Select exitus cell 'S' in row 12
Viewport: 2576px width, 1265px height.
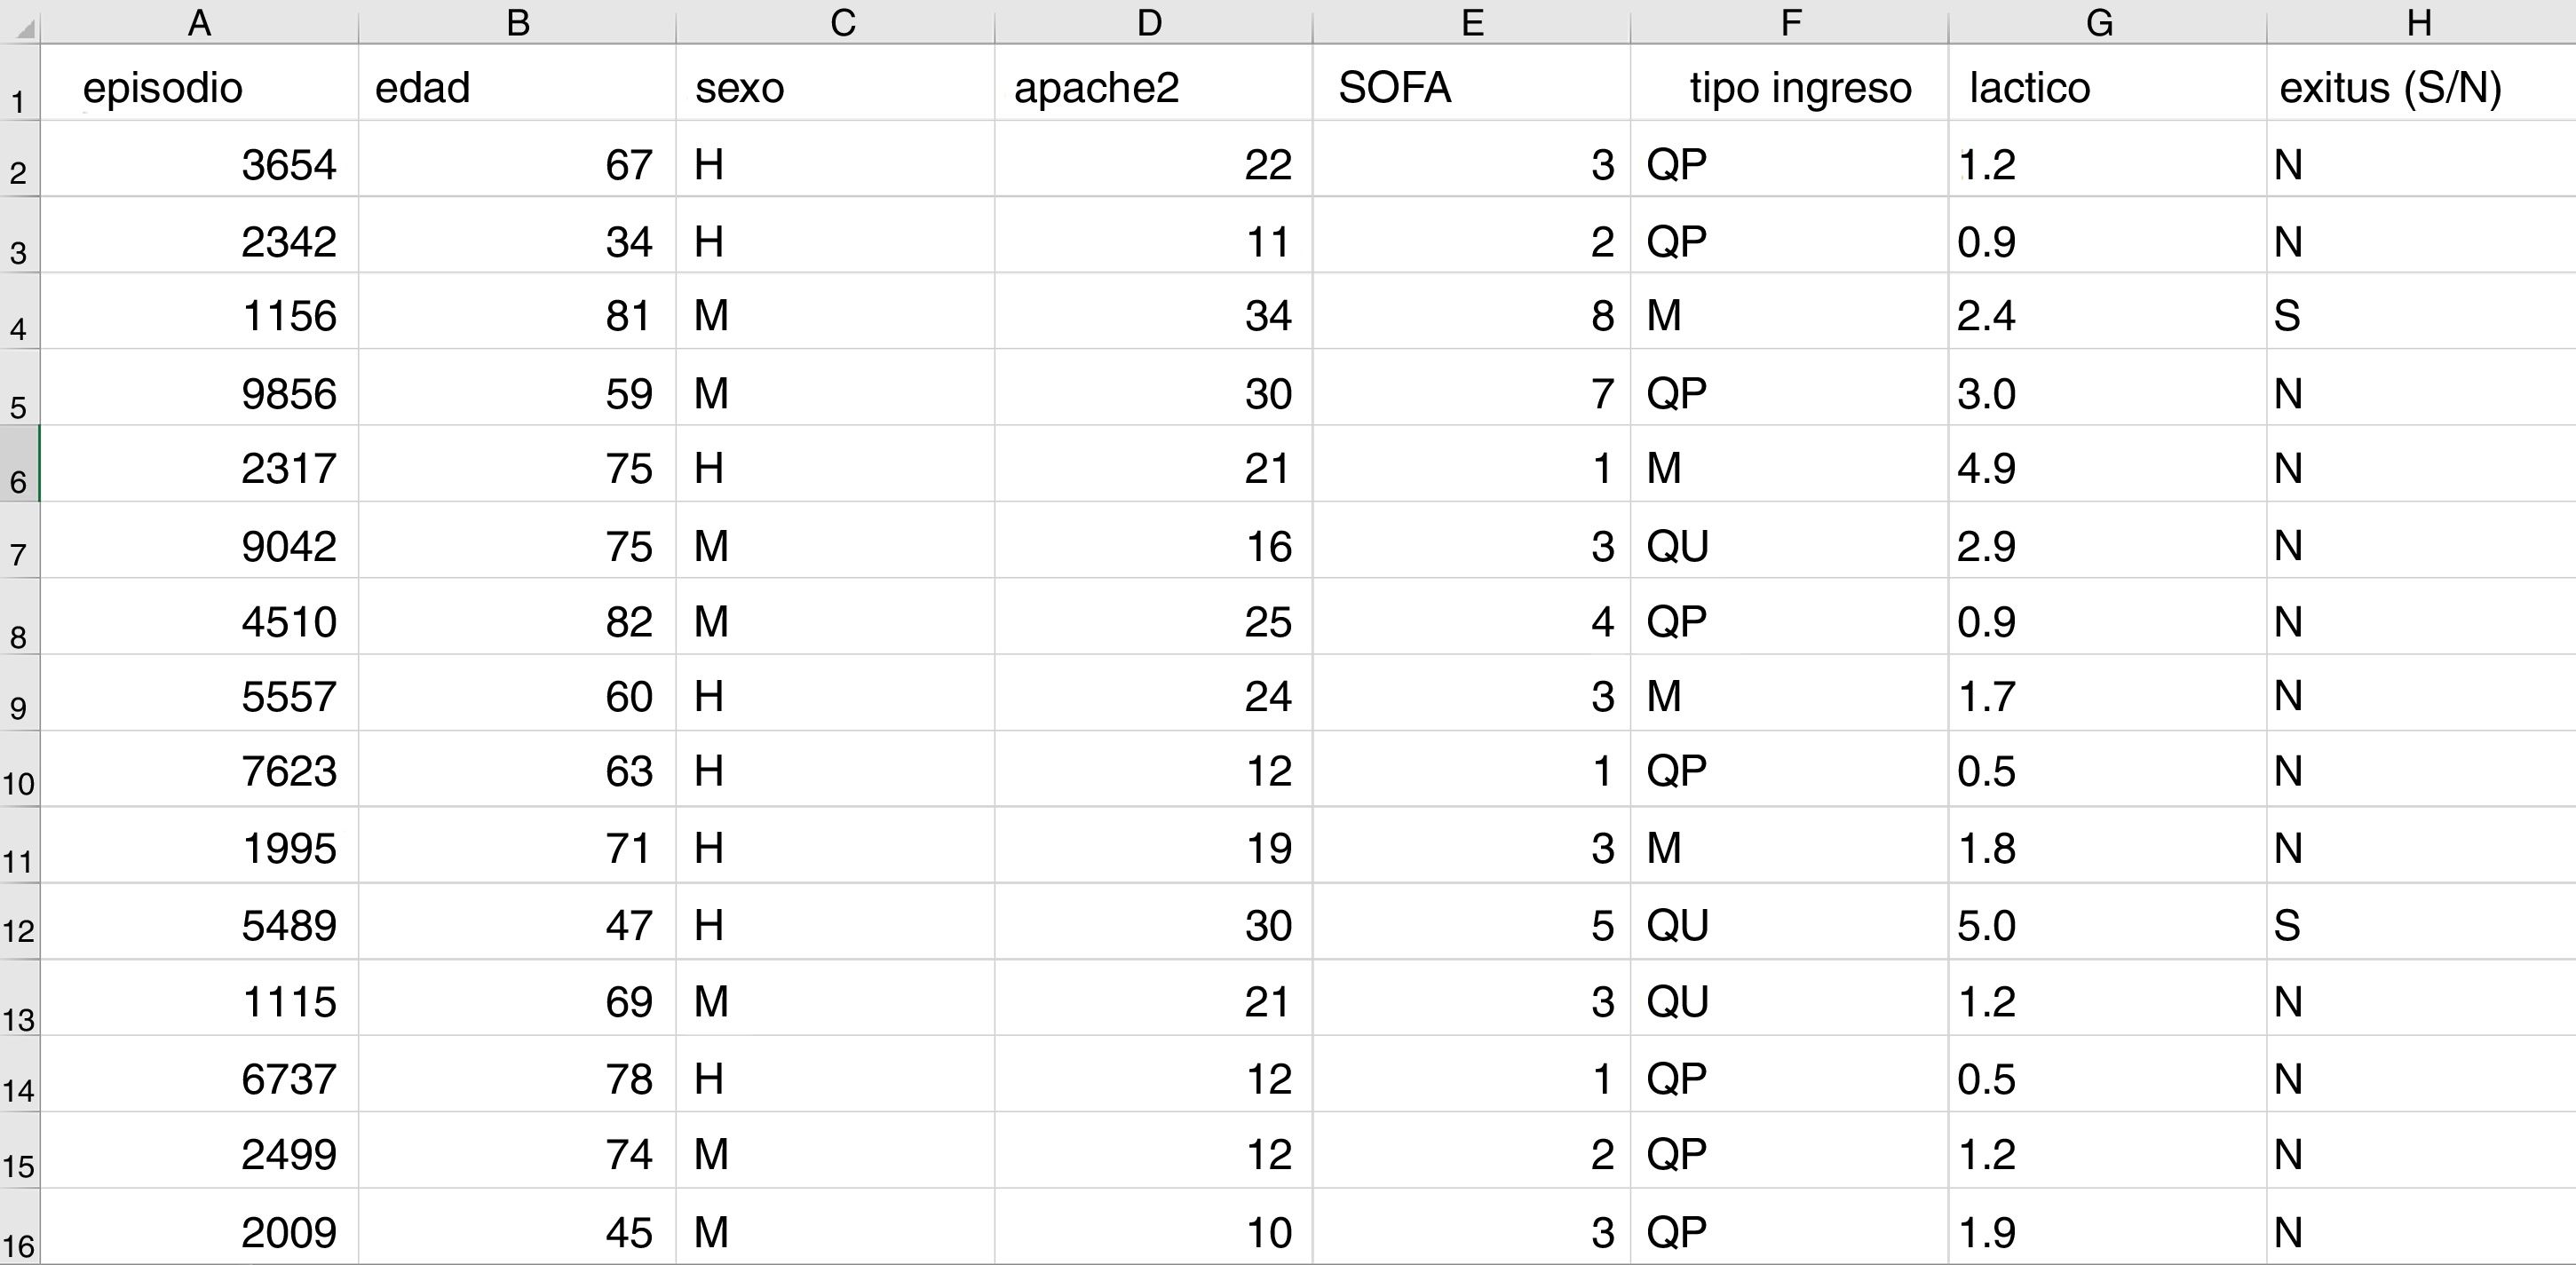coord(2418,925)
